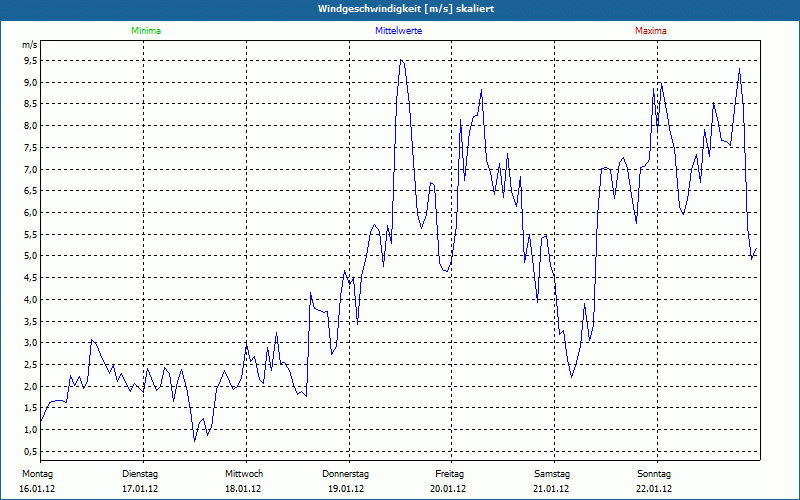The height and width of the screenshot is (500, 800).
Task: Click the date 18.01.12
Action: point(243,489)
